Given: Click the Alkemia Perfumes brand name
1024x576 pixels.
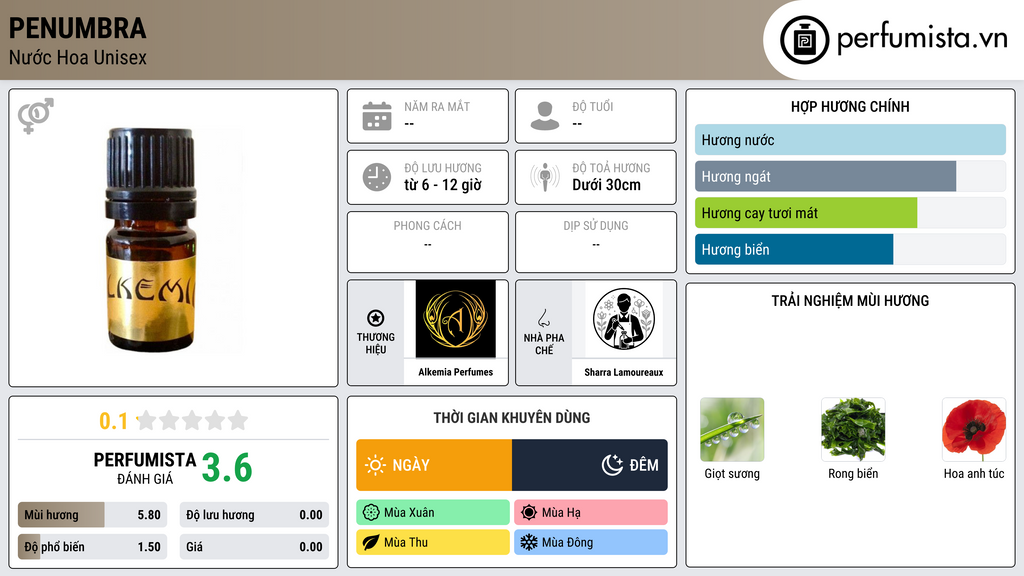Looking at the screenshot, I should [456, 372].
